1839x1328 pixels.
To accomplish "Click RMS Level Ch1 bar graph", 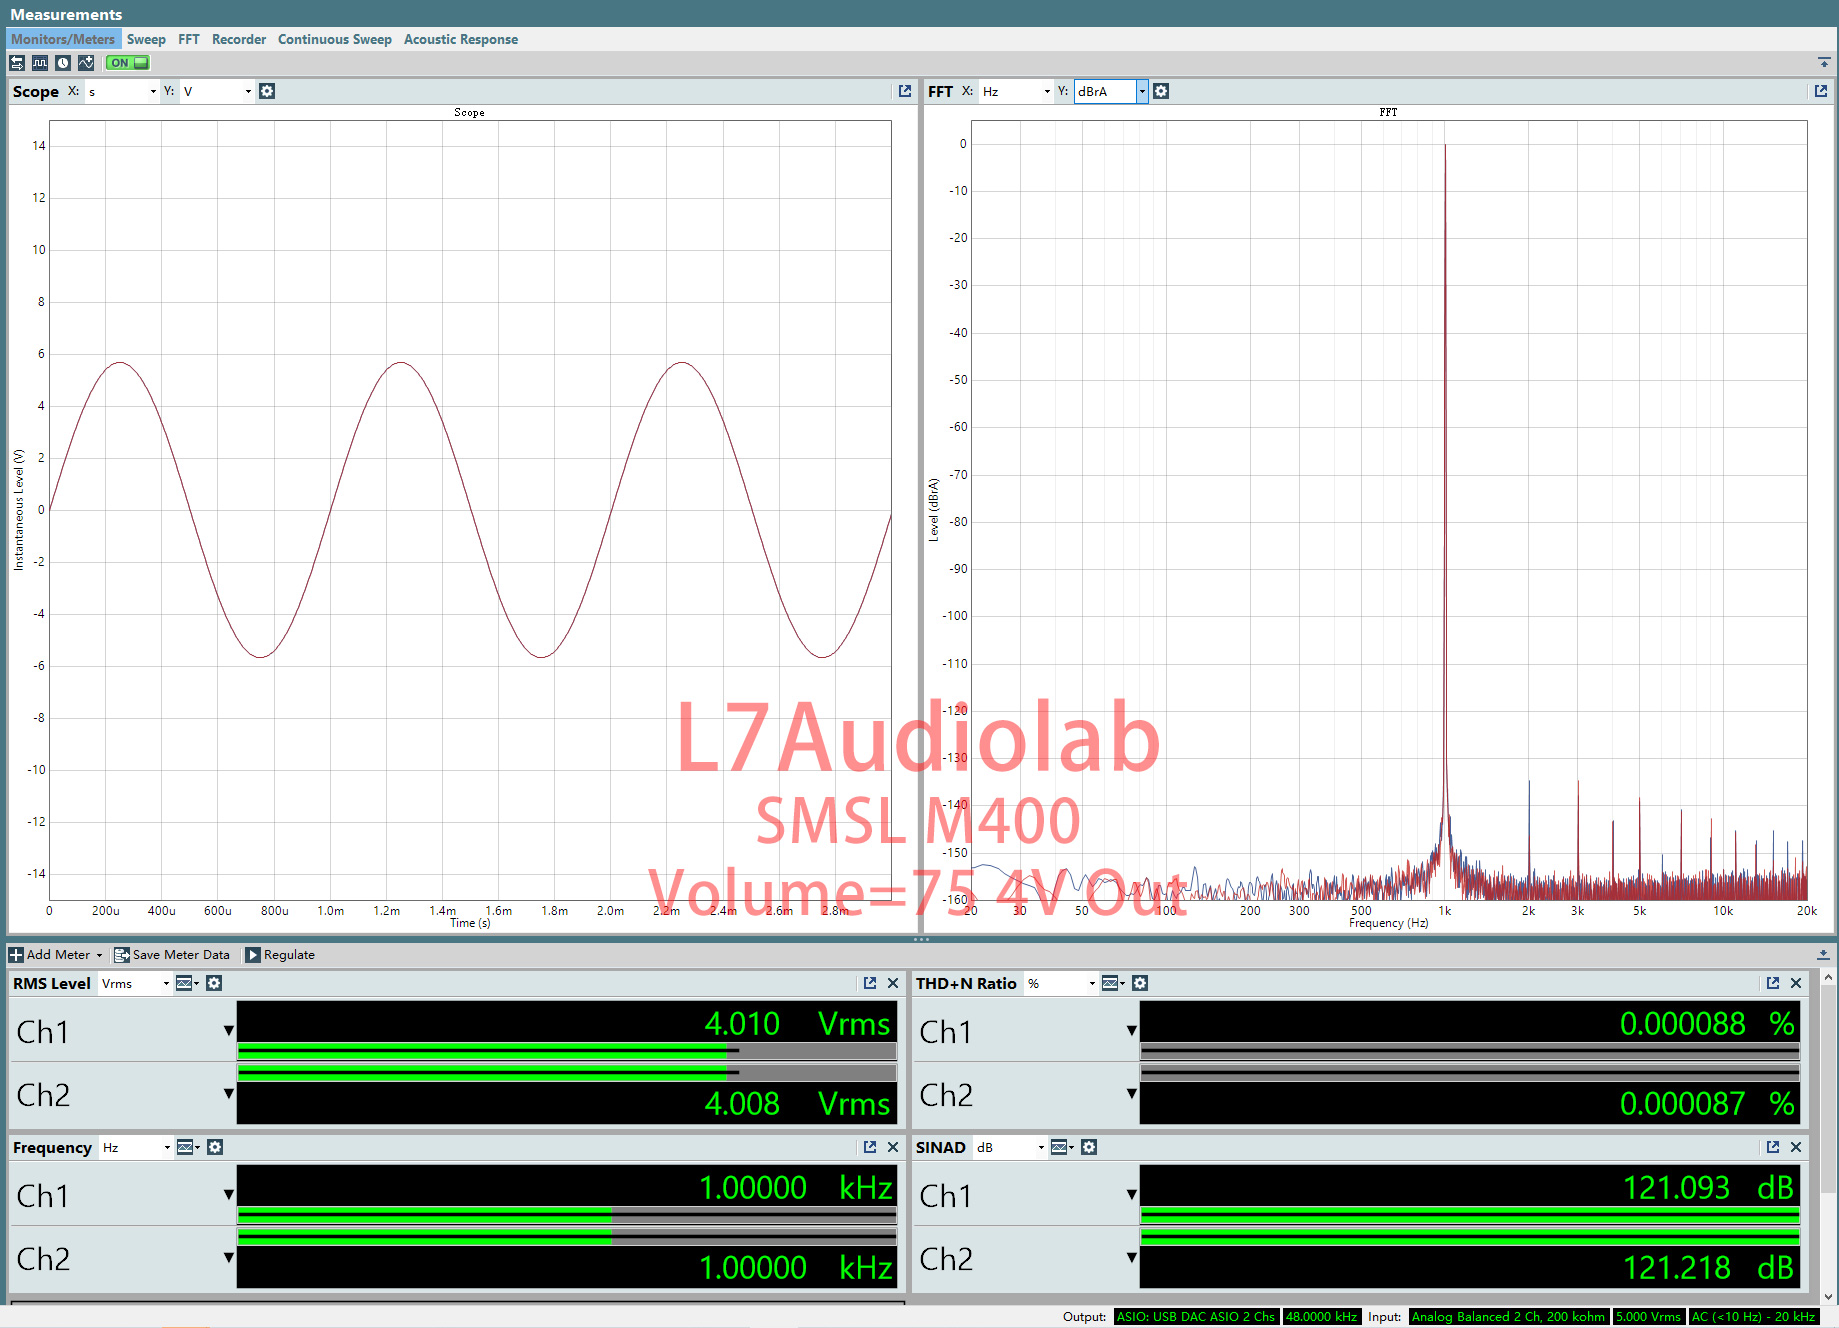I will (567, 1051).
